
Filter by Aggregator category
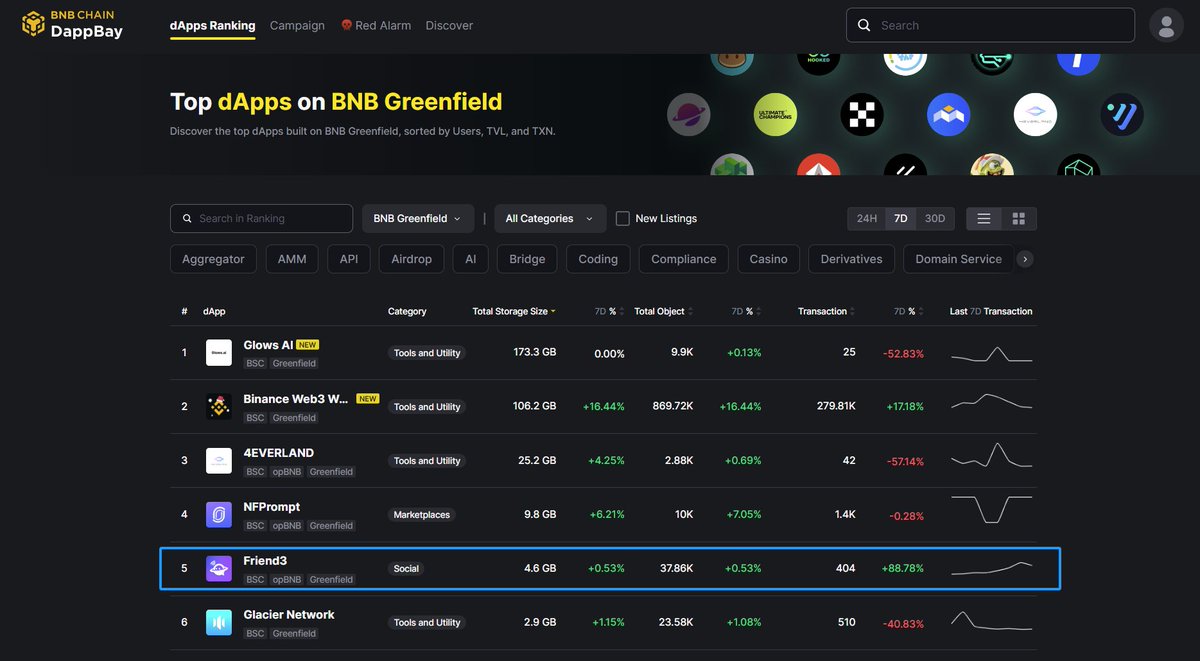(213, 259)
